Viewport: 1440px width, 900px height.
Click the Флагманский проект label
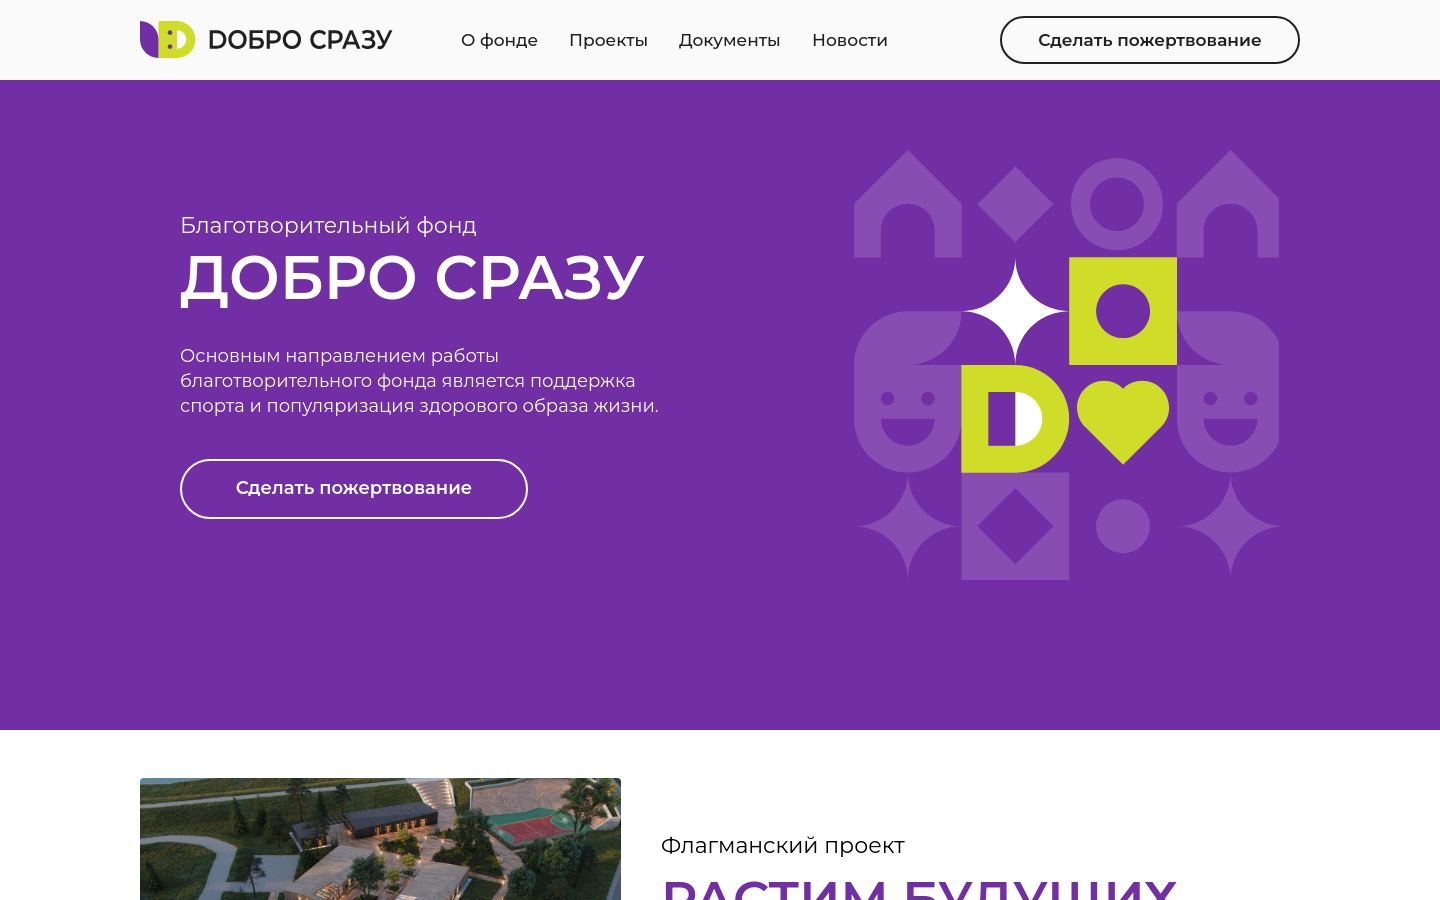(782, 846)
